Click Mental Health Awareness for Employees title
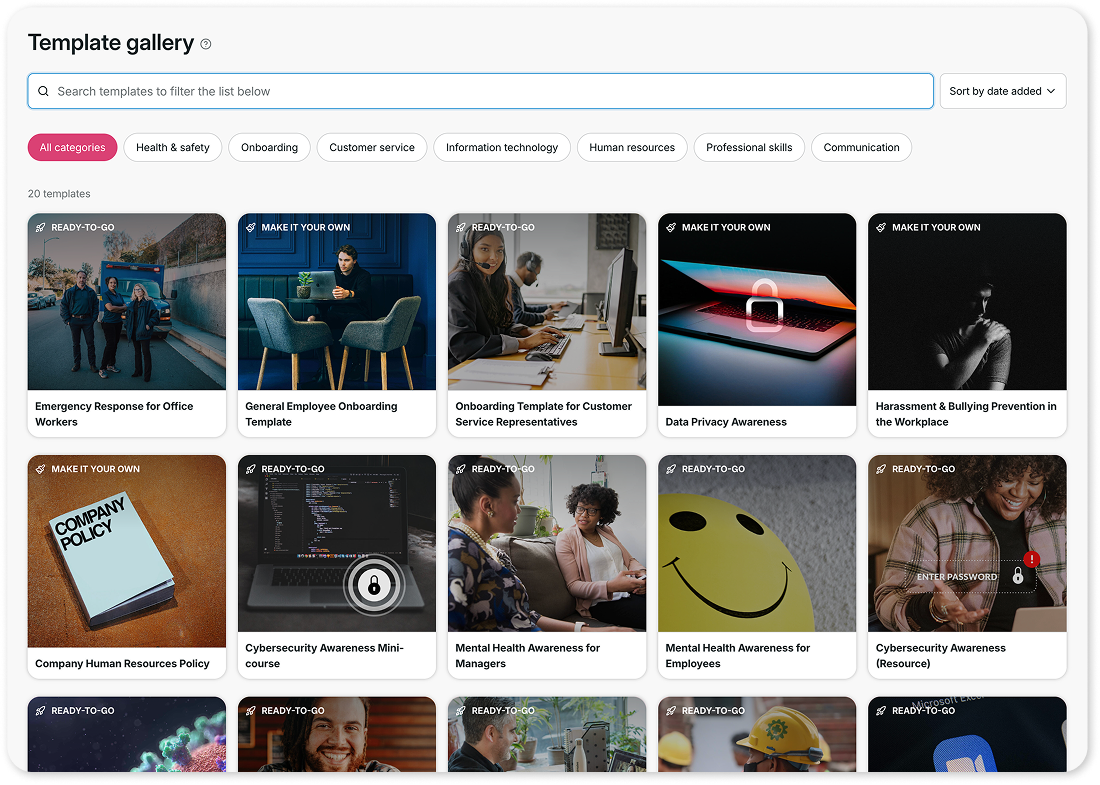The height and width of the screenshot is (785, 1100). pos(737,656)
